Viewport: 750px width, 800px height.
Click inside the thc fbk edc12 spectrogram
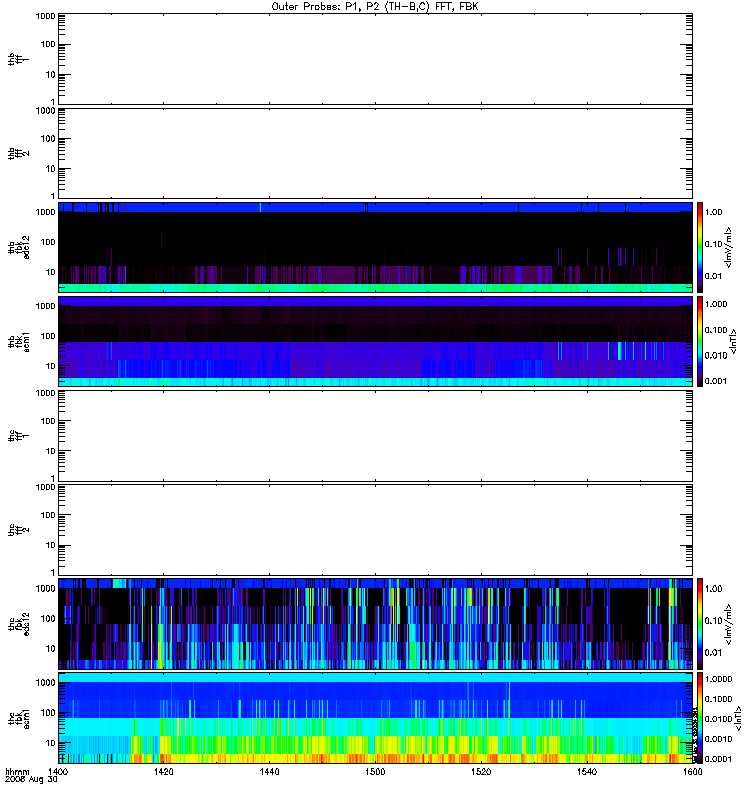click(375, 623)
